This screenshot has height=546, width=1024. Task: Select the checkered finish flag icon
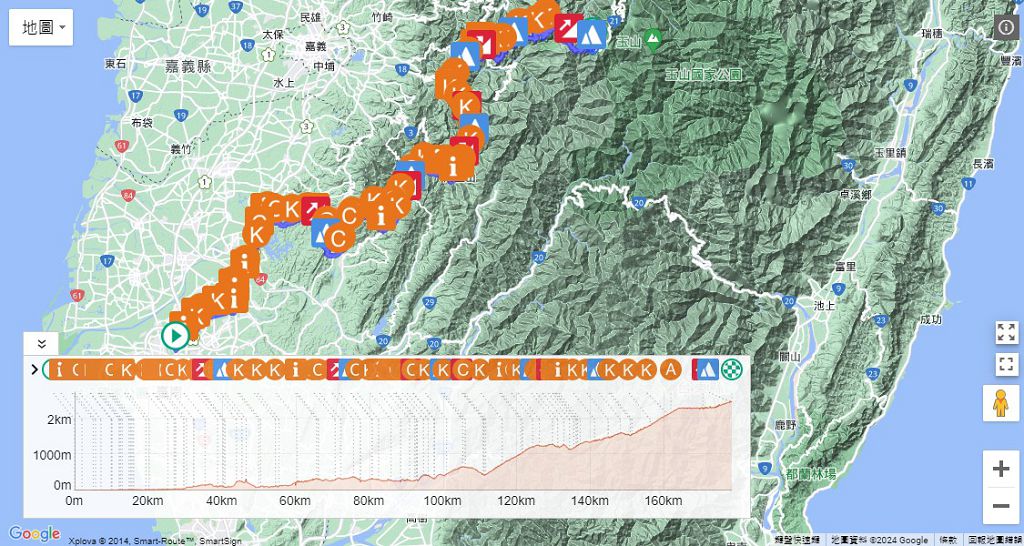point(734,369)
